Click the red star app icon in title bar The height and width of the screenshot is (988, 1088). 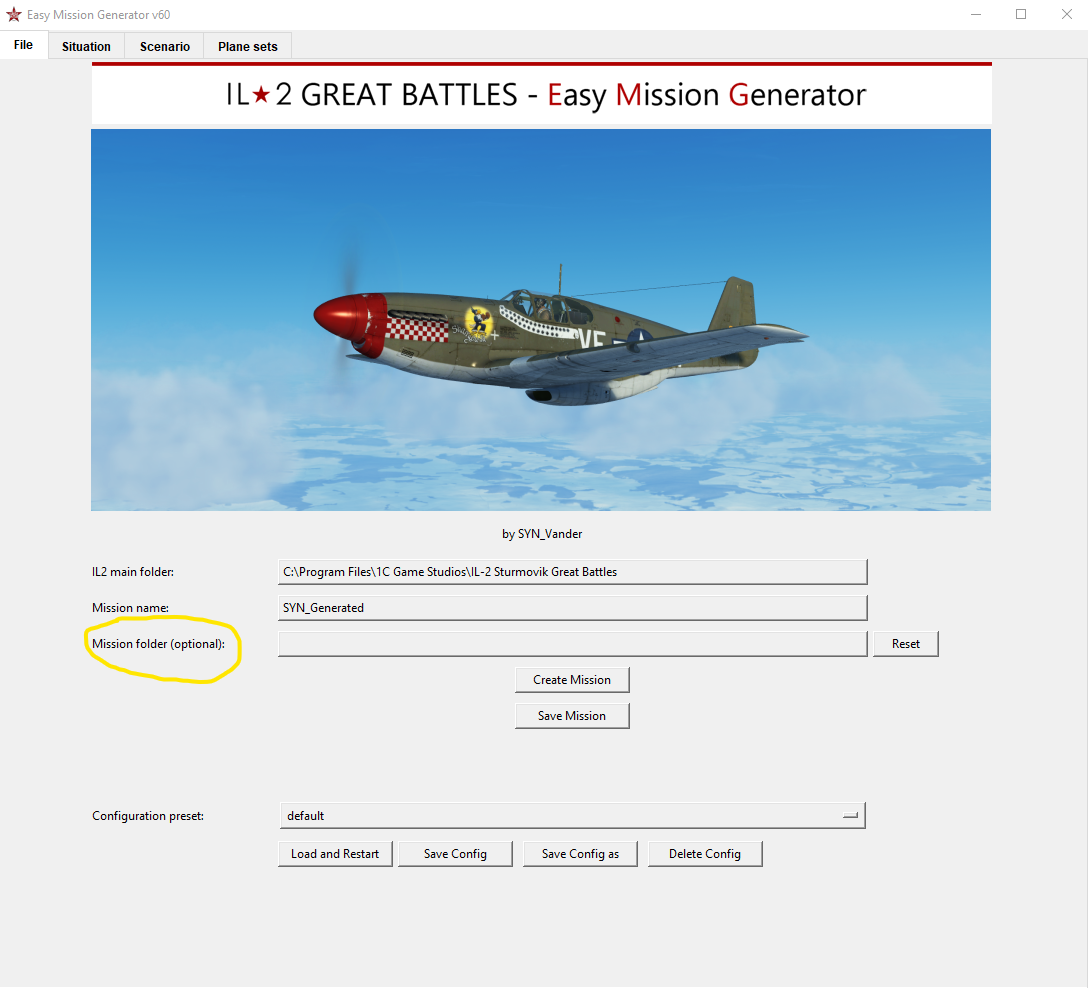(x=14, y=15)
